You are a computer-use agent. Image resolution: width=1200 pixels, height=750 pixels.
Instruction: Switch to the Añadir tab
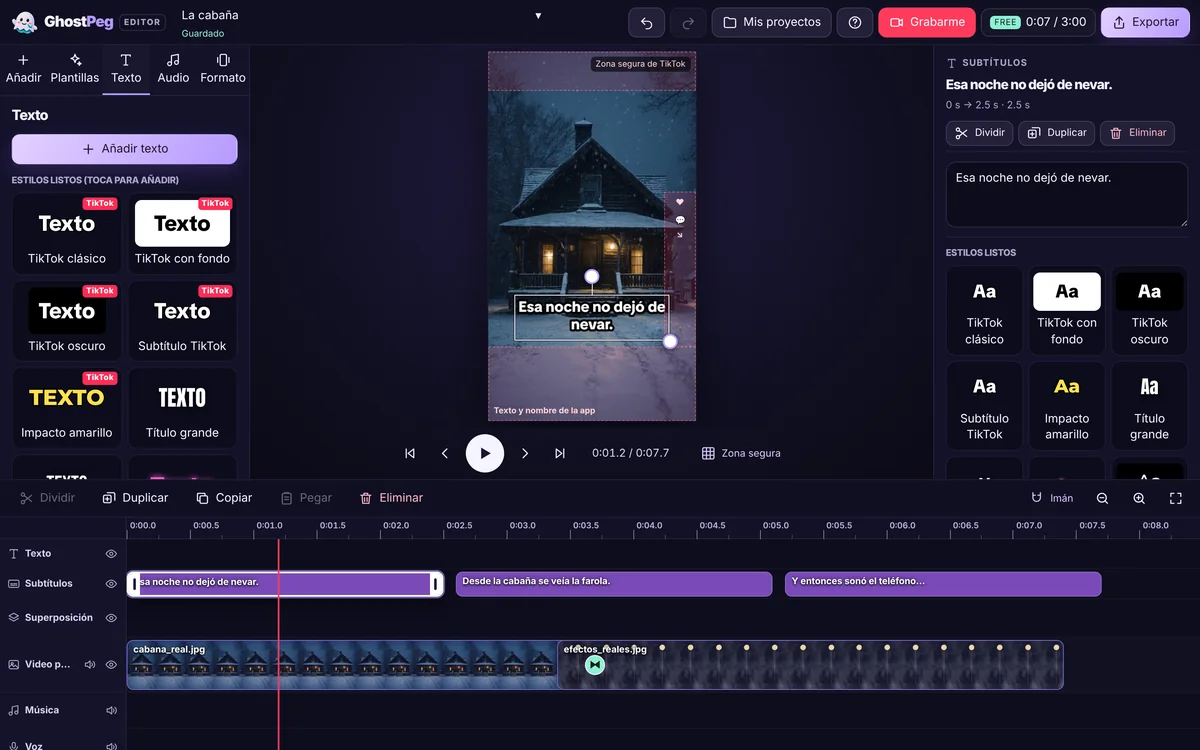(x=24, y=69)
